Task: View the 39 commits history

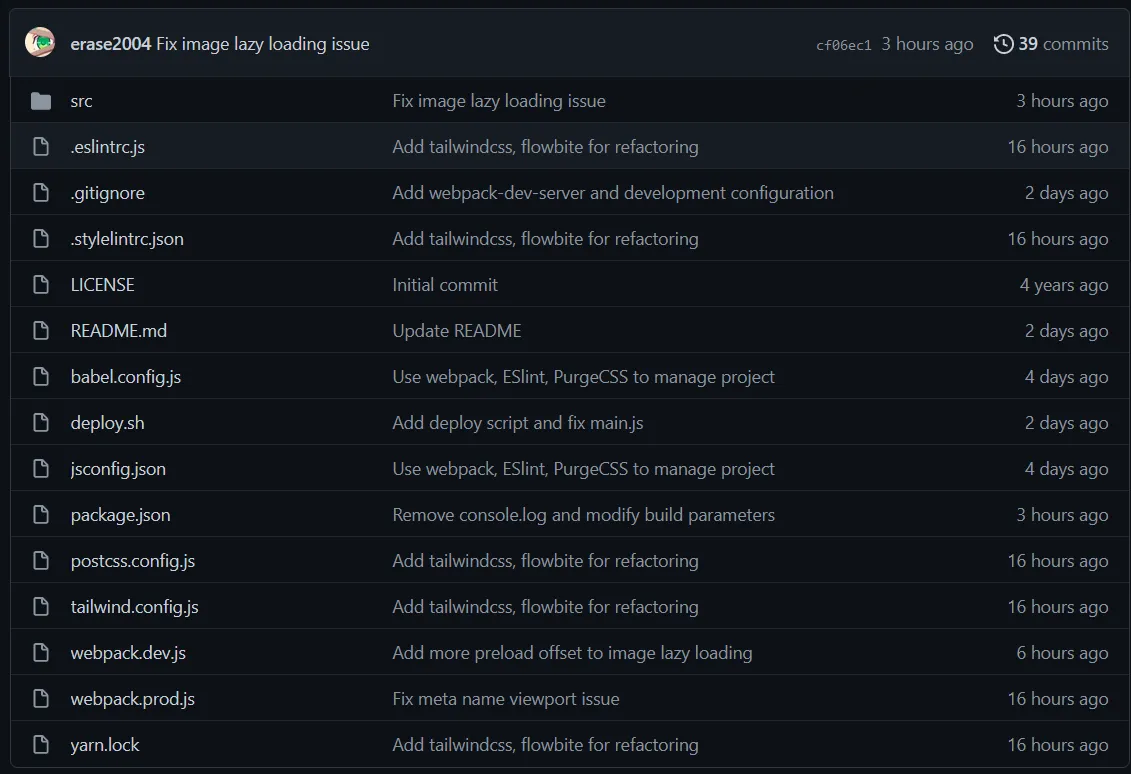Action: [x=1051, y=44]
